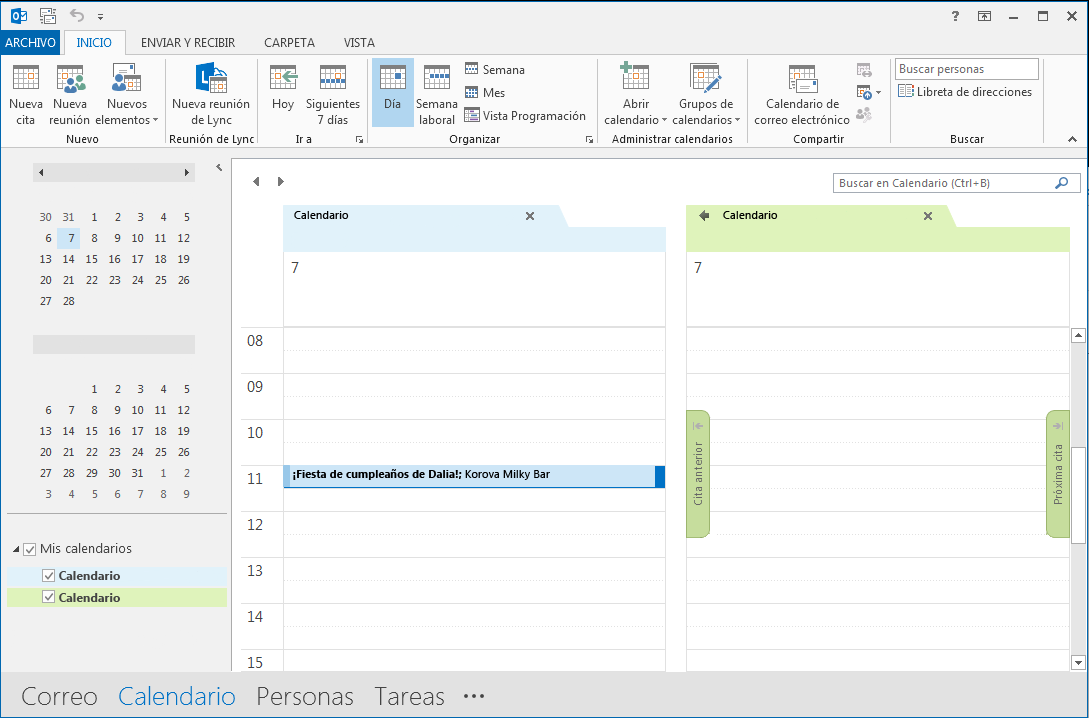Start a Nueva reunión de Lync
The image size is (1089, 718).
(211, 94)
